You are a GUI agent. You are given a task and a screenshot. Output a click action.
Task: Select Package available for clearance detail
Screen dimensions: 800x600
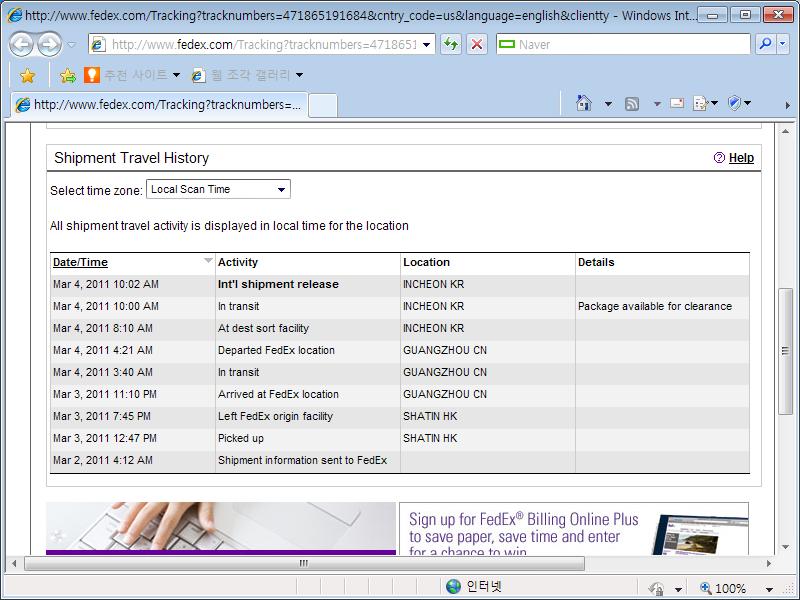point(655,306)
